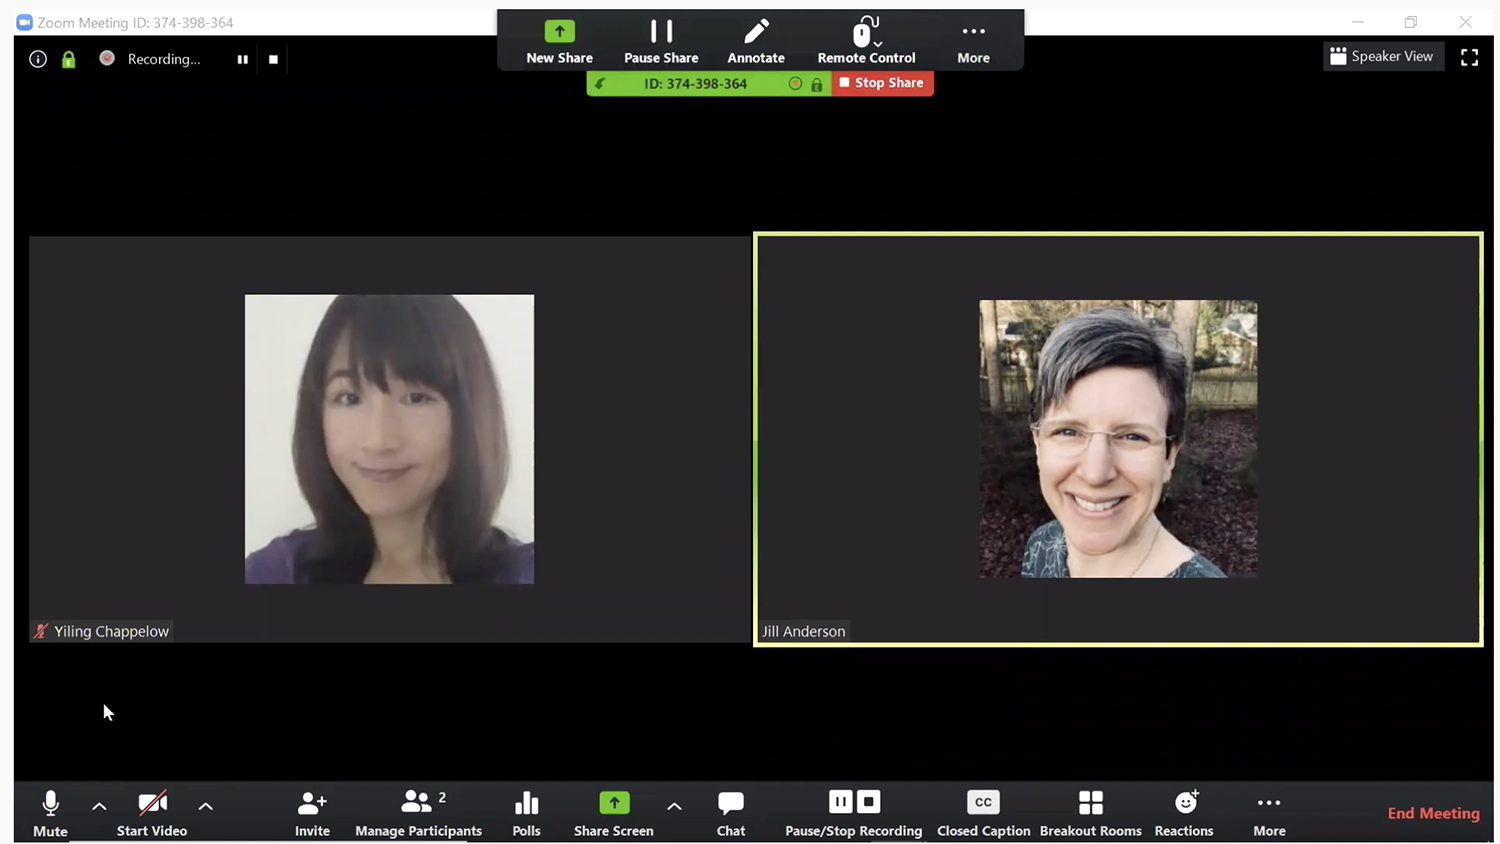Click the red Stop Share button
The image size is (1500, 844).
coord(882,83)
